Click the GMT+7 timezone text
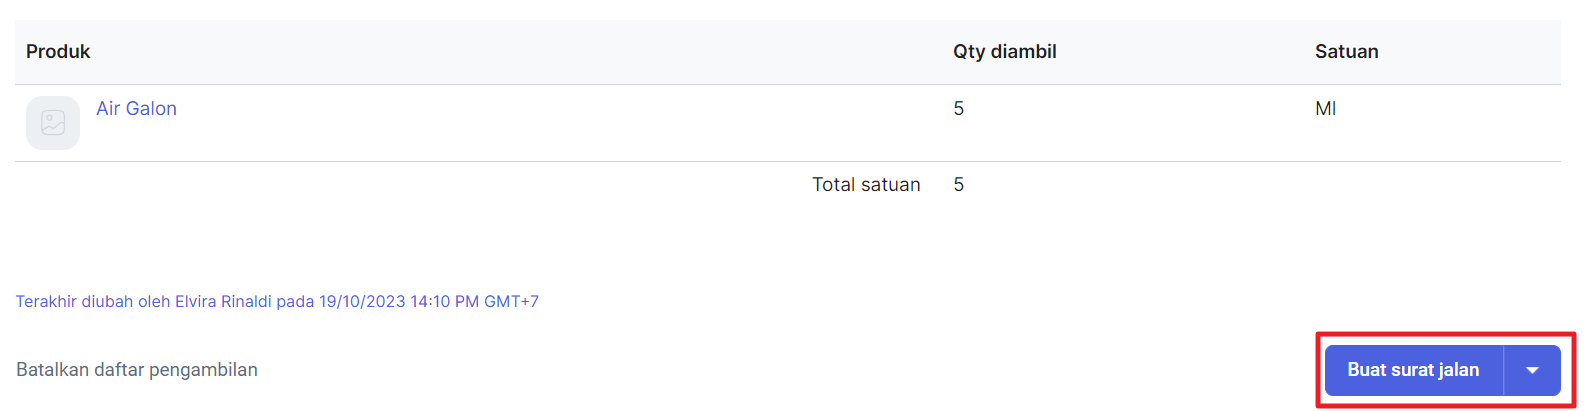This screenshot has height=411, width=1586. pyautogui.click(x=511, y=301)
